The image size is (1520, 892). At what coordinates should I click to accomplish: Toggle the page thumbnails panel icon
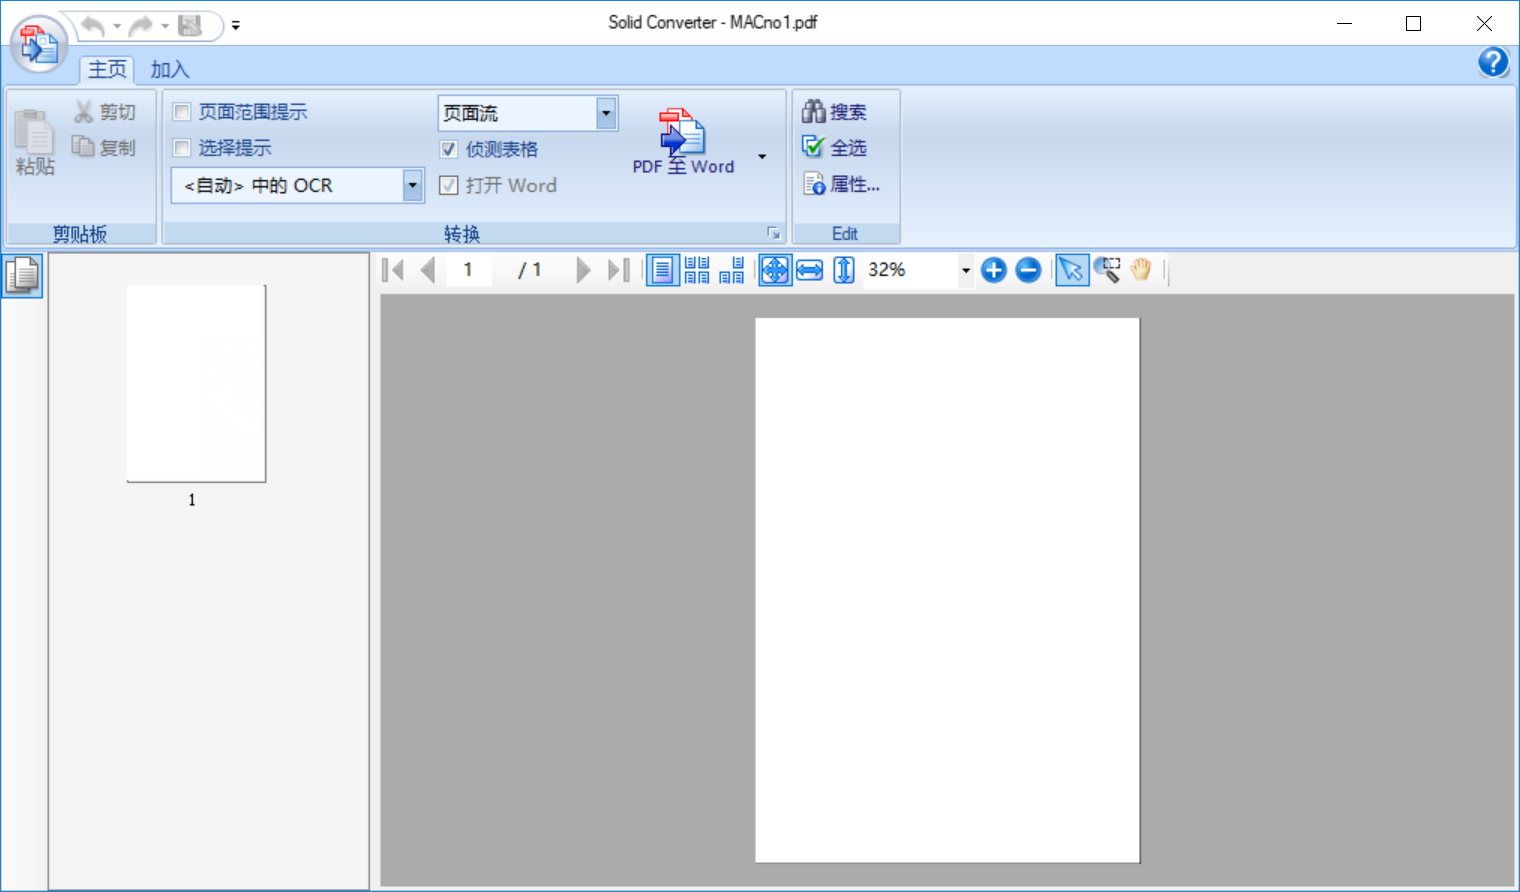click(22, 275)
